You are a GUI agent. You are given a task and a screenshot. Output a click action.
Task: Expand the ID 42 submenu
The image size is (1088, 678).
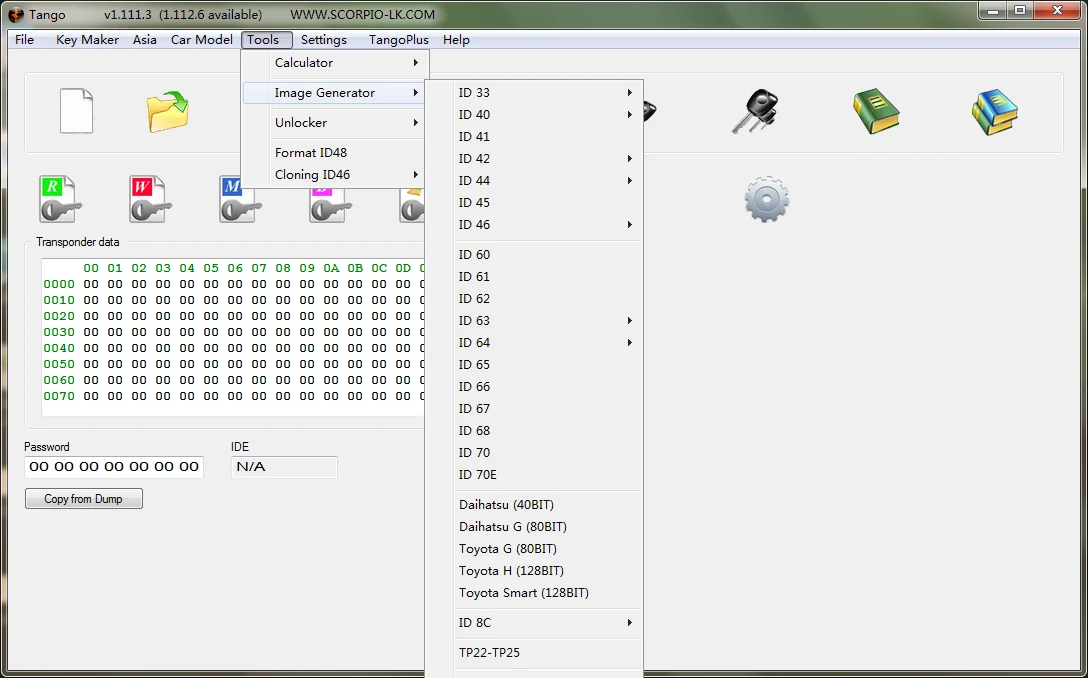(534, 158)
